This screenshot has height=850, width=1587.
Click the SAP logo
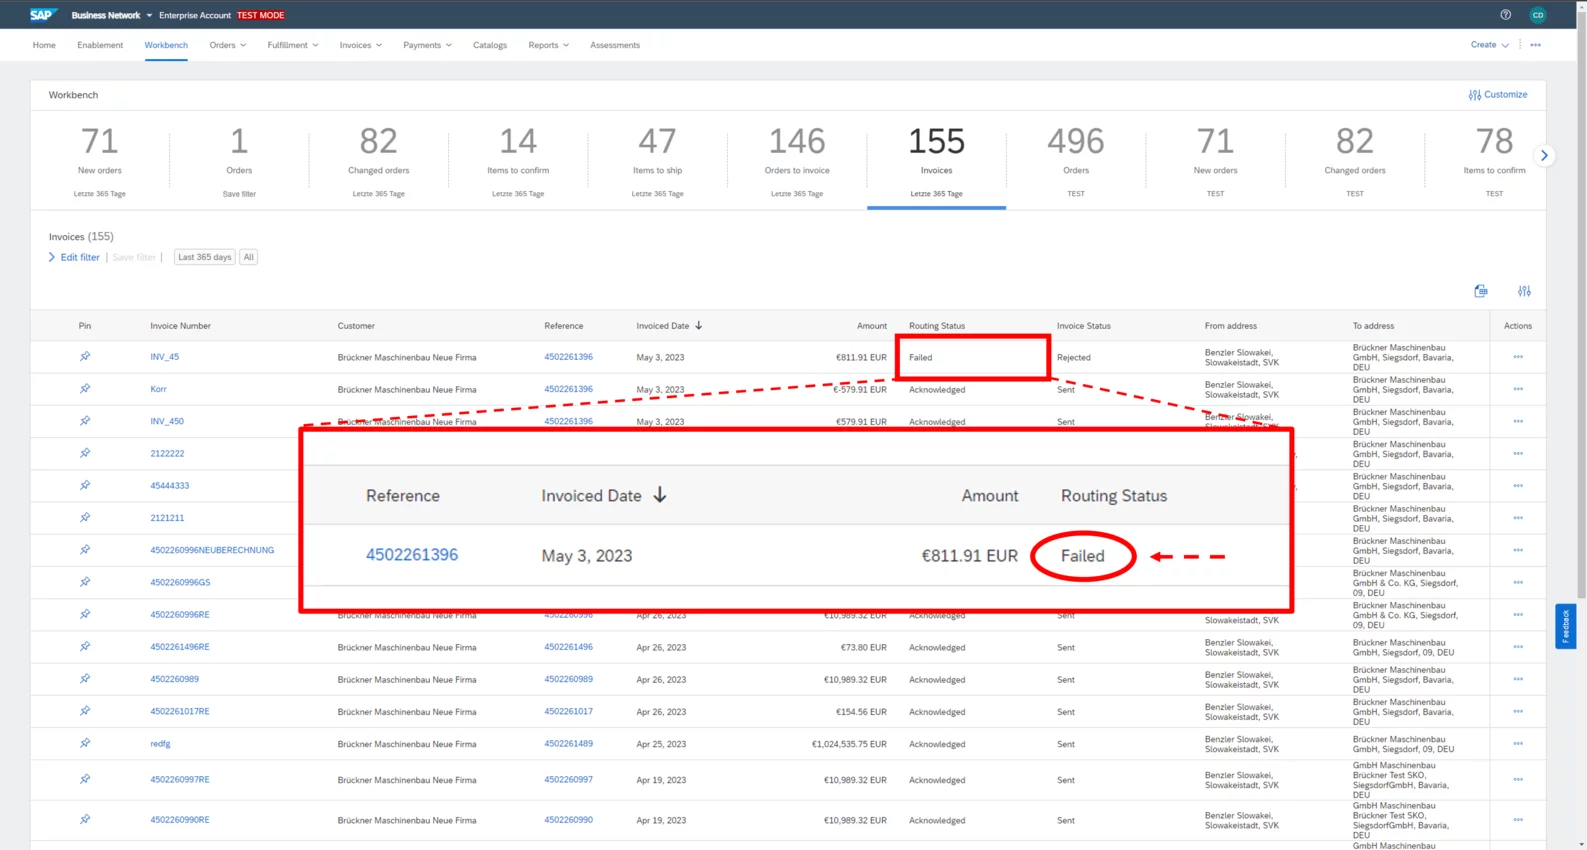point(42,15)
